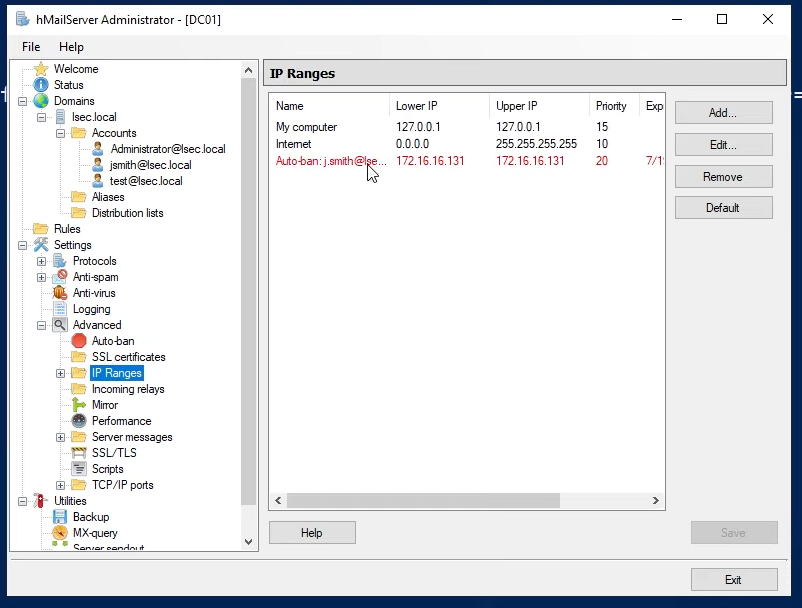Collapse the Settings tree node
This screenshot has height=608, width=802.
pos(23,245)
